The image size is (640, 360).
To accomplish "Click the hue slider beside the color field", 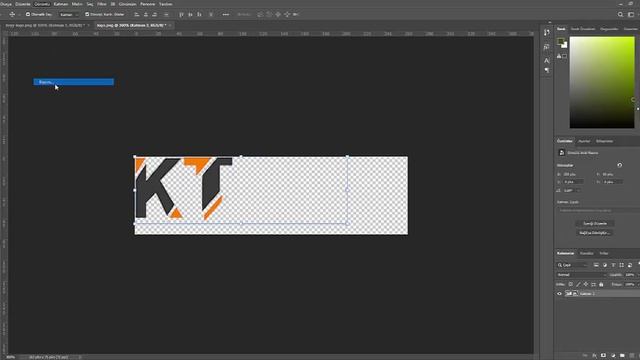I will point(638,82).
